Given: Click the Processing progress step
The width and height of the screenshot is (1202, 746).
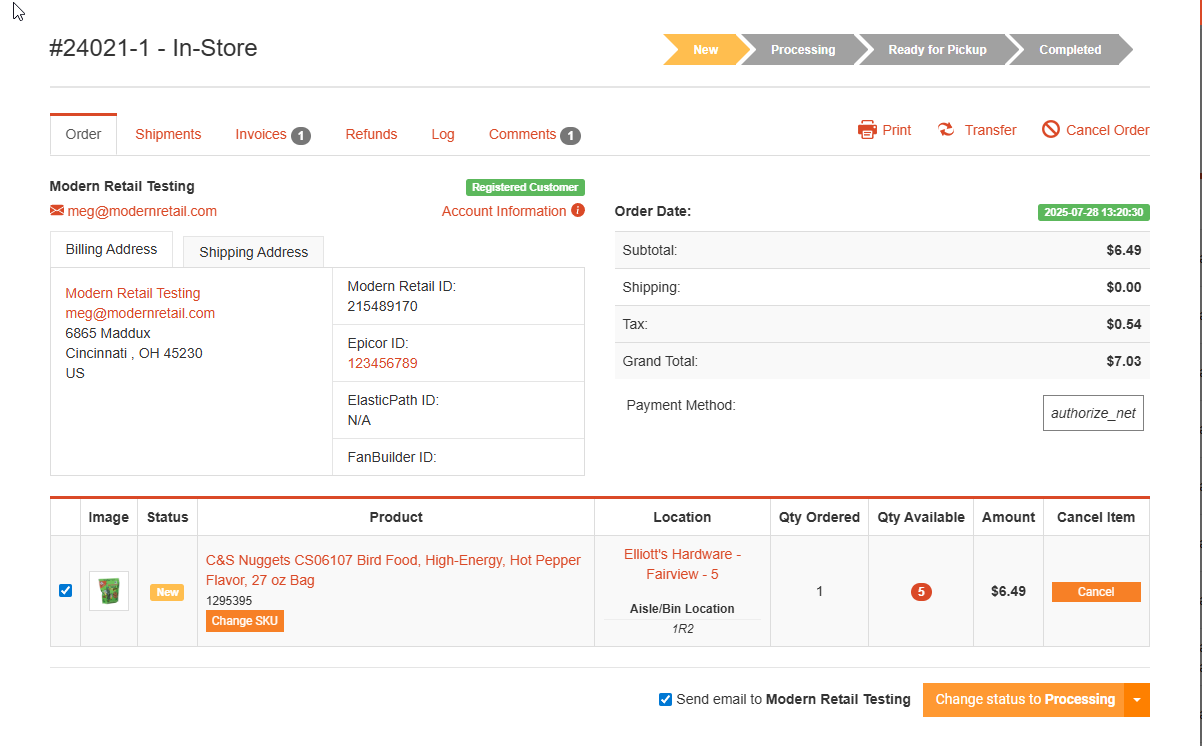Looking at the screenshot, I should [x=803, y=49].
